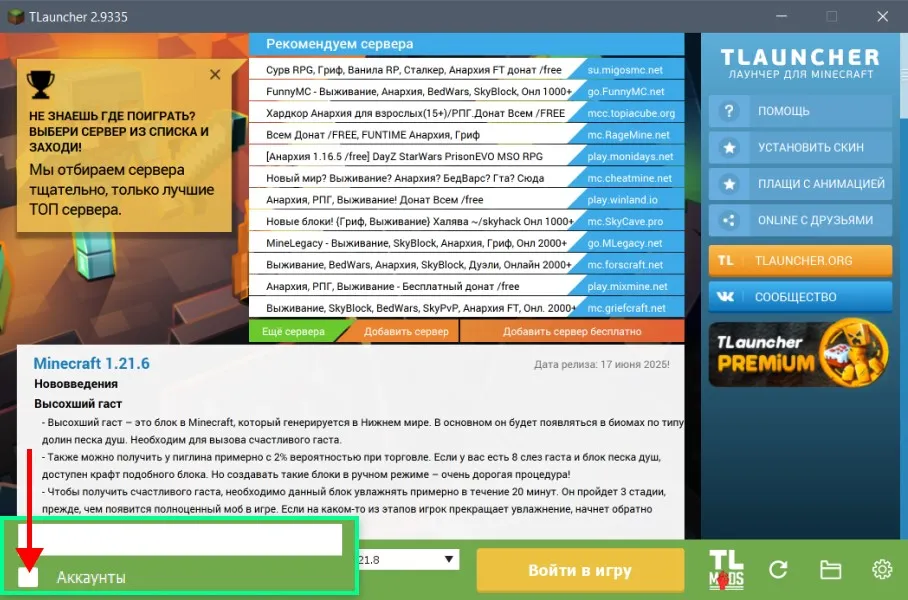Click the account name input field
Viewport: 908px width, 600px height.
180,539
